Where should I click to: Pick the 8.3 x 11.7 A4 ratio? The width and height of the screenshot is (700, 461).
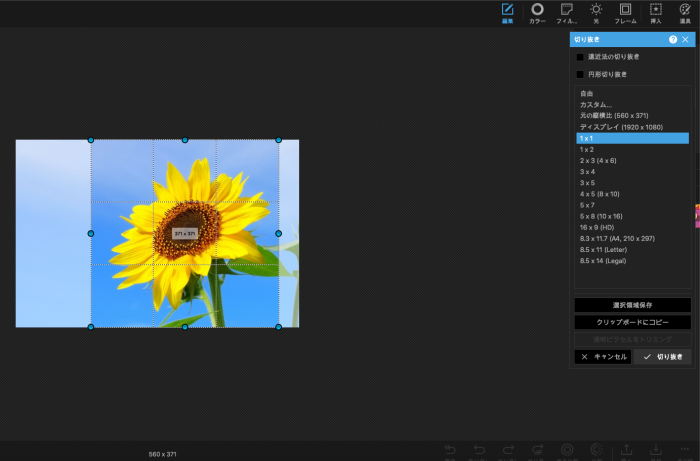(x=617, y=238)
